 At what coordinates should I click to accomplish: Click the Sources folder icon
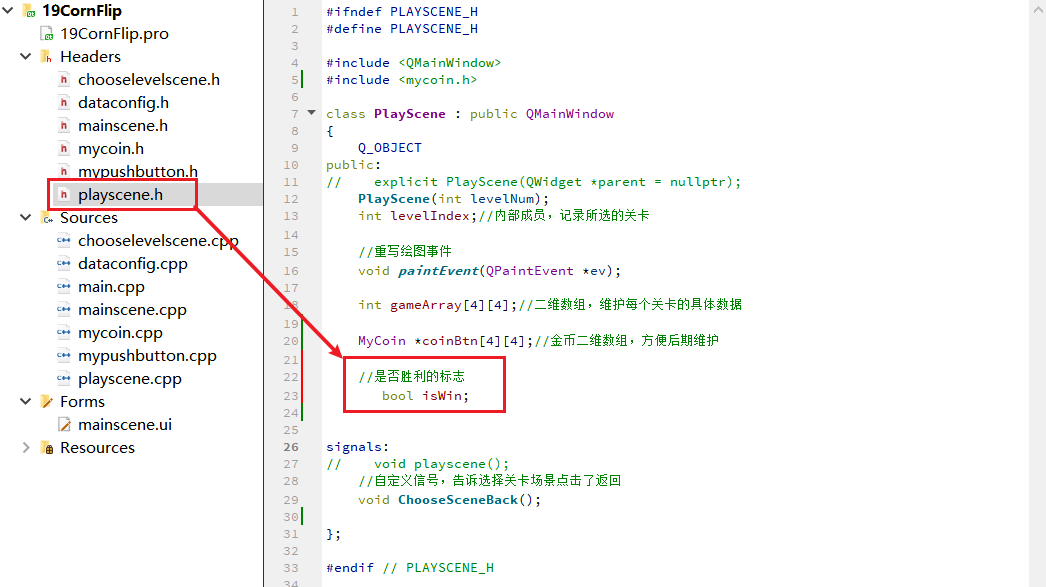click(47, 218)
